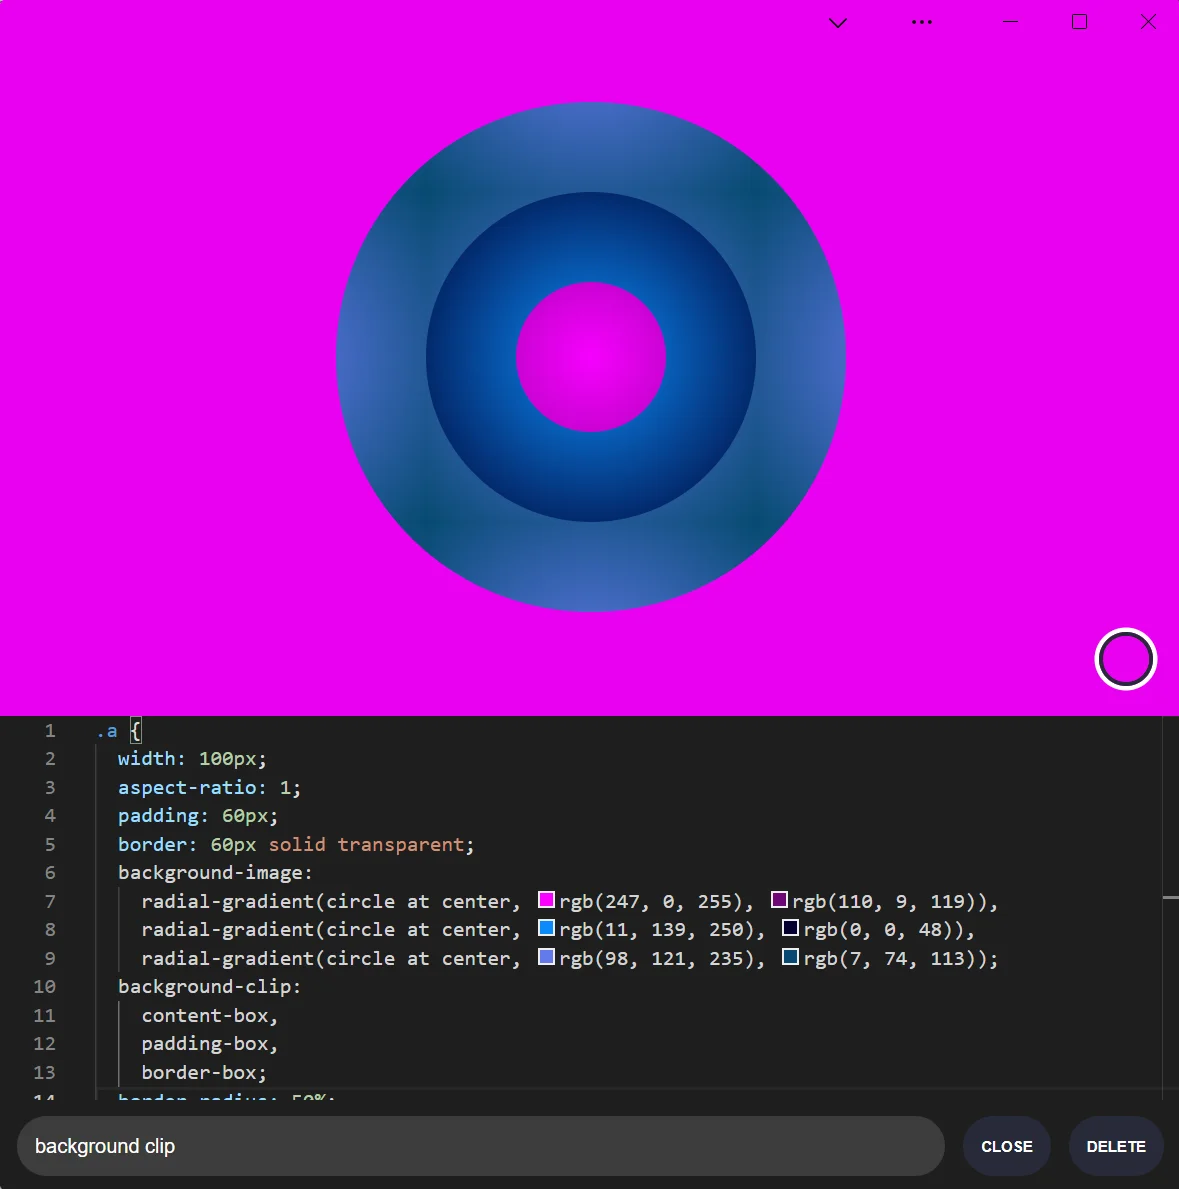
Task: Pick the rgb(11, 139, 250) blue swatch
Action: (x=546, y=928)
